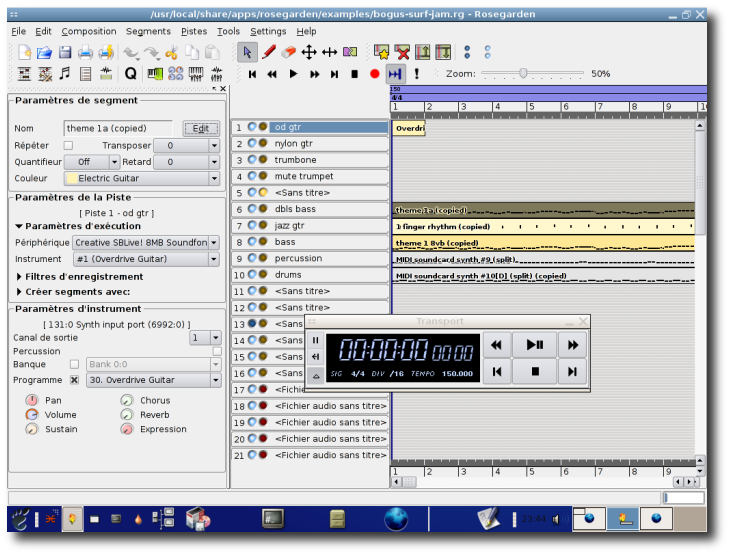Select the eraser tool in toolbar
This screenshot has height=555, width=730.
pos(289,52)
